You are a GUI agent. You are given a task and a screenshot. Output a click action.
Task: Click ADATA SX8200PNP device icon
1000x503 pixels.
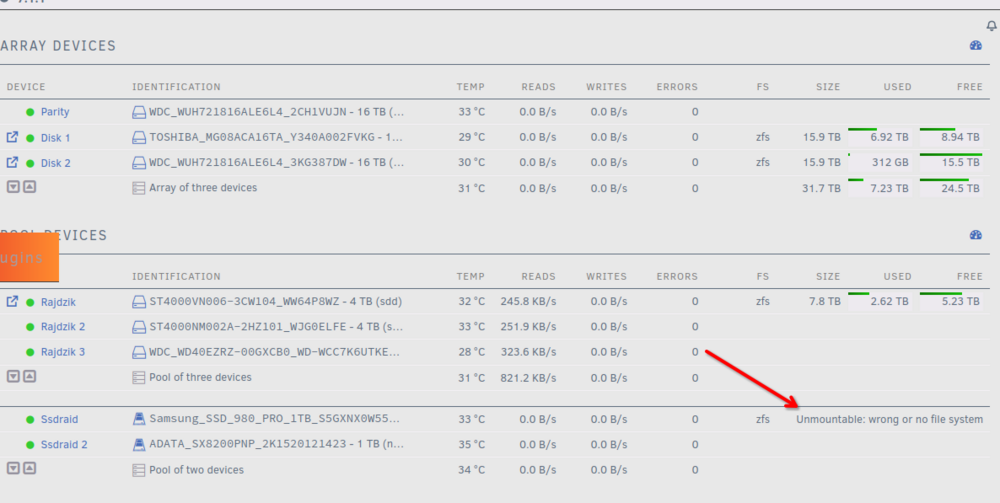click(139, 444)
